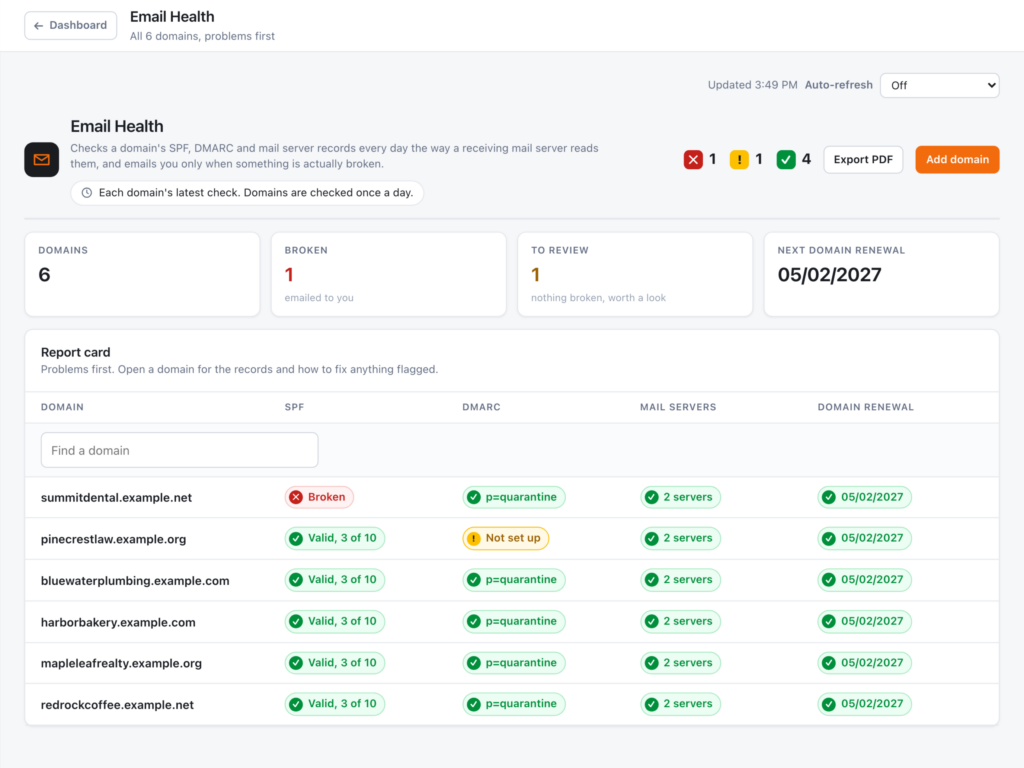Click summitdental's p=quarantine badge
1024x768 pixels.
pos(514,497)
